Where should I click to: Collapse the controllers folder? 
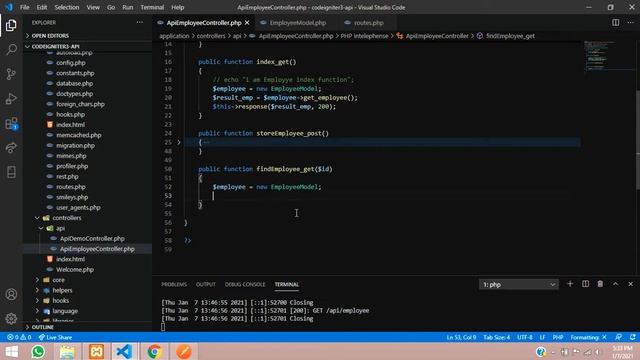coord(67,218)
